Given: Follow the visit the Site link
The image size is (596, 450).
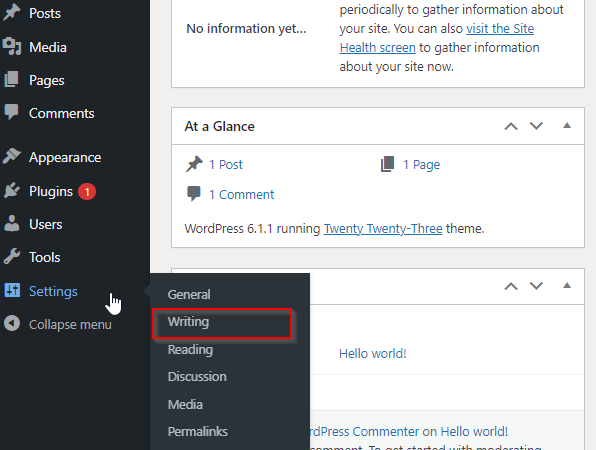Looking at the screenshot, I should 500,29.
